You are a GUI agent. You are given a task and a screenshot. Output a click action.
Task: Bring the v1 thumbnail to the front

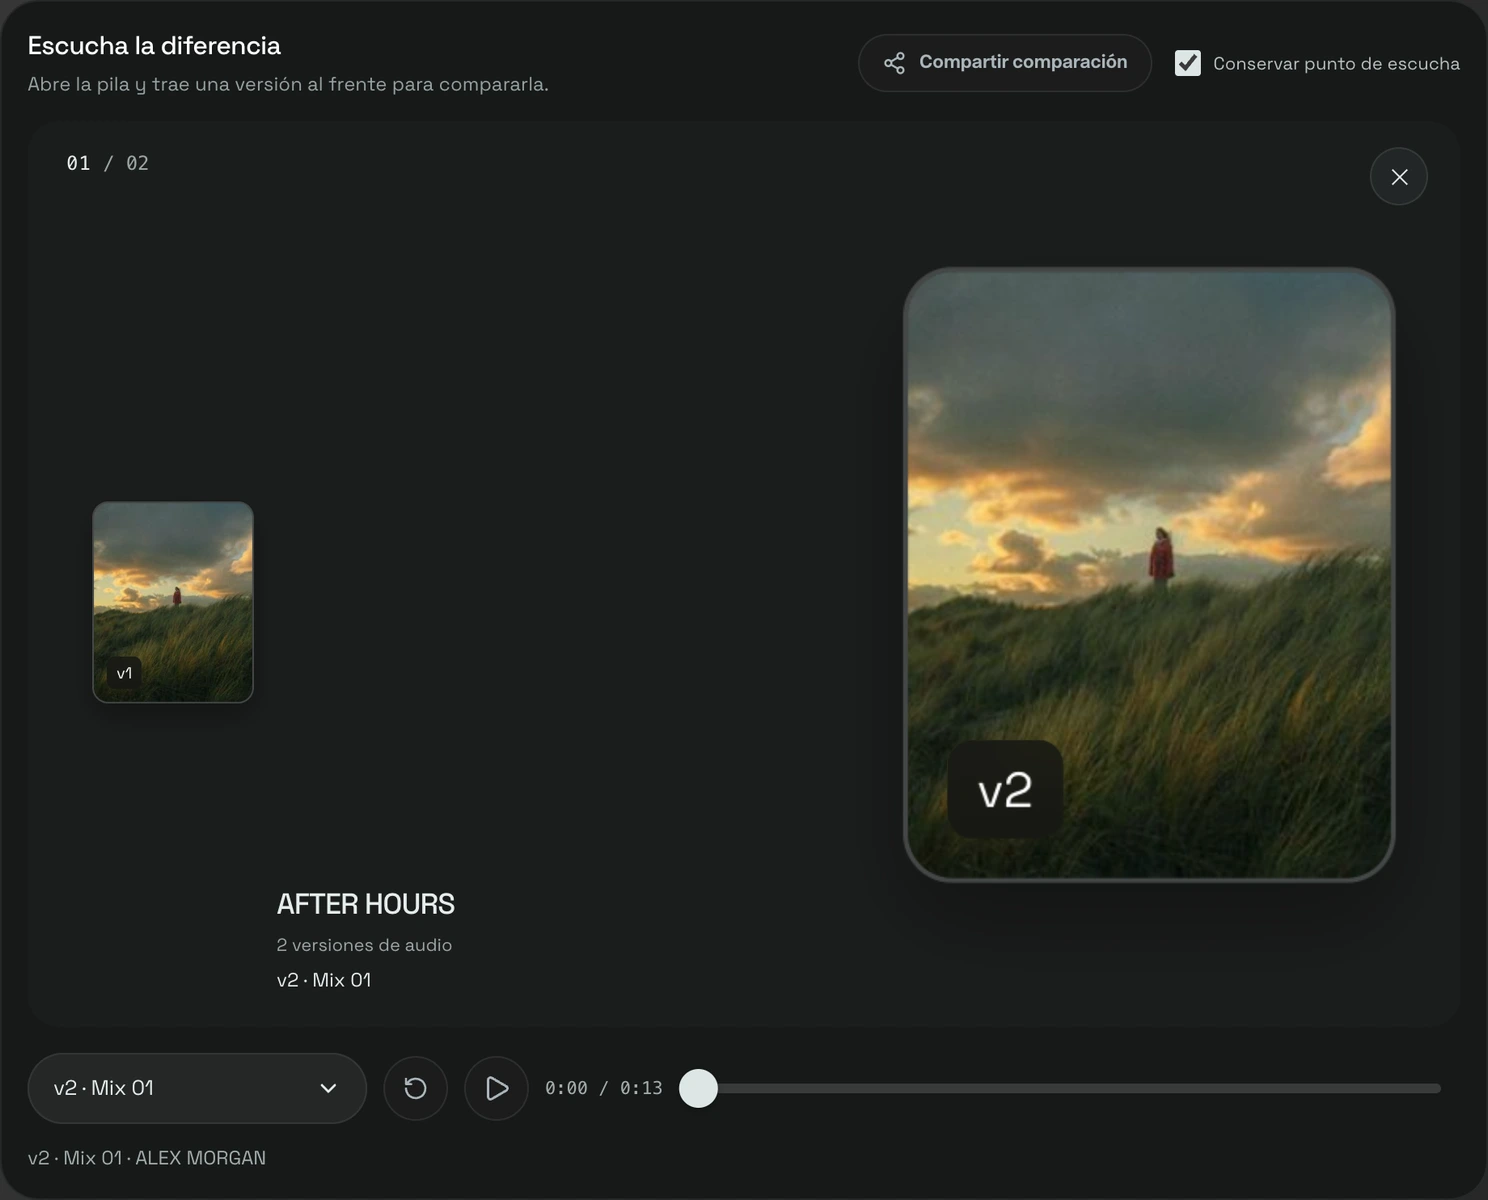(x=173, y=602)
